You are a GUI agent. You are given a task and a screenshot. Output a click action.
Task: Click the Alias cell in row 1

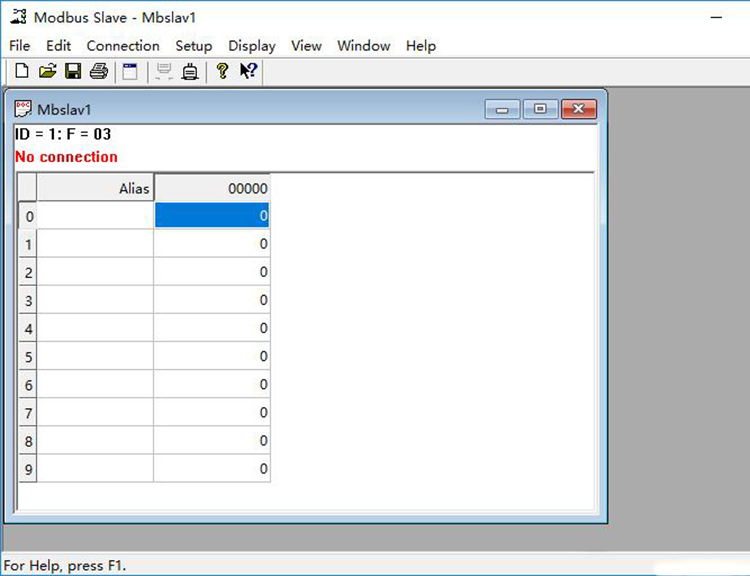95,244
